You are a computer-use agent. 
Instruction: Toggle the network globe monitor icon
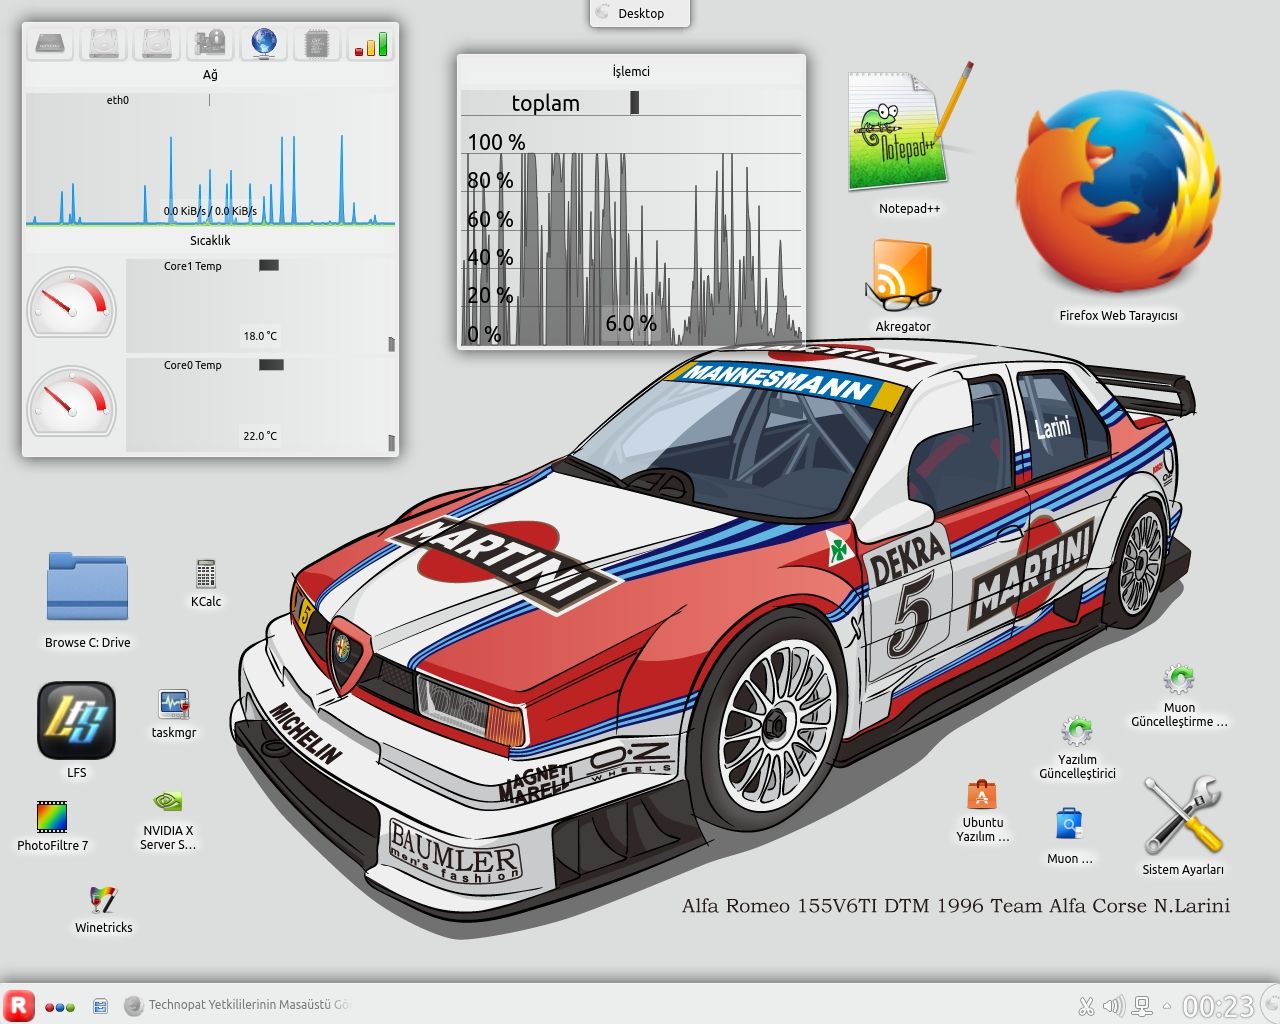click(x=264, y=43)
